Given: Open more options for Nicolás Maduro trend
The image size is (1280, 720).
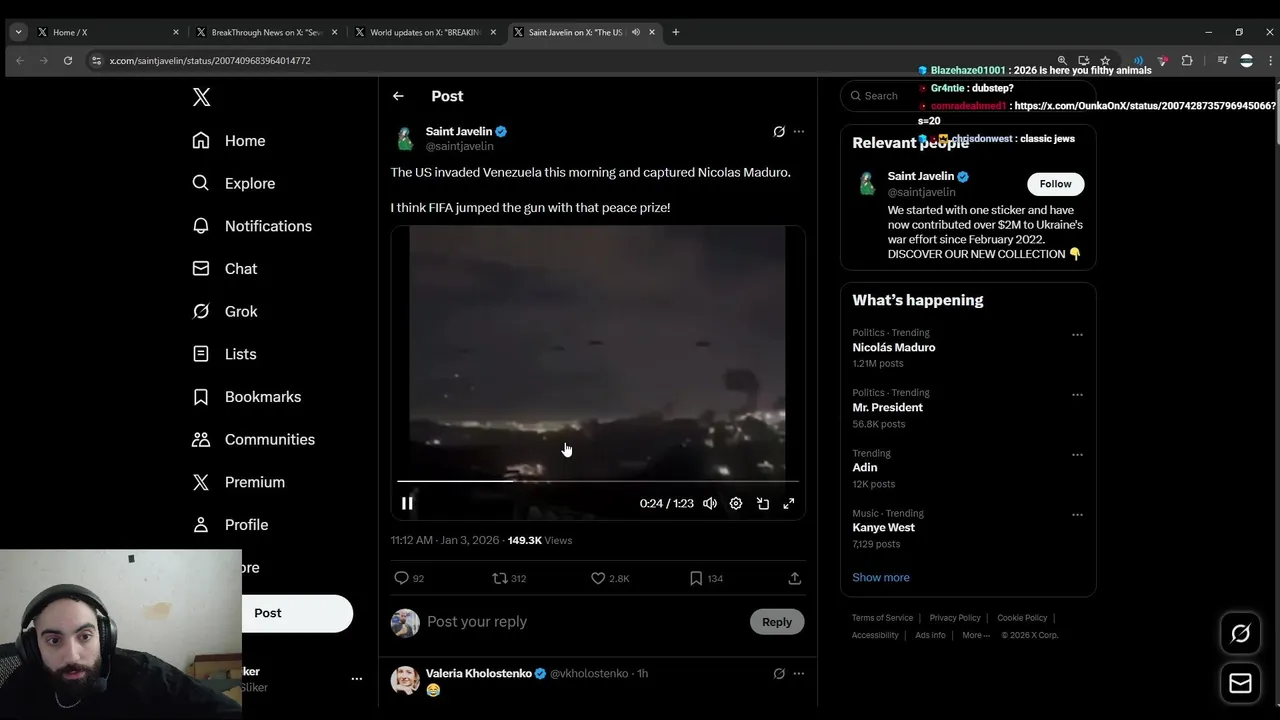Looking at the screenshot, I should pos(1077,335).
